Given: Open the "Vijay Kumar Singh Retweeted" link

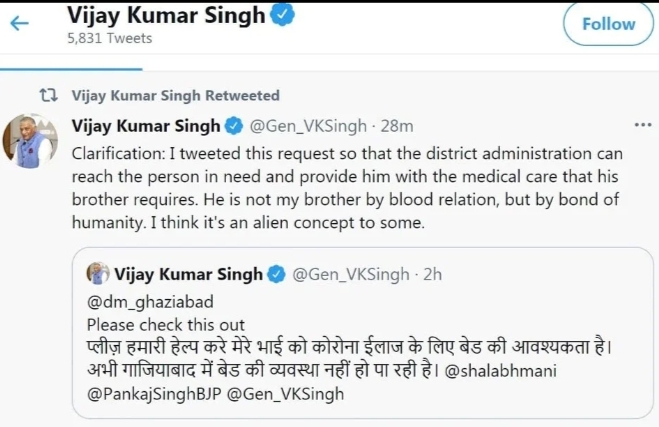Looking at the screenshot, I should coord(176,96).
